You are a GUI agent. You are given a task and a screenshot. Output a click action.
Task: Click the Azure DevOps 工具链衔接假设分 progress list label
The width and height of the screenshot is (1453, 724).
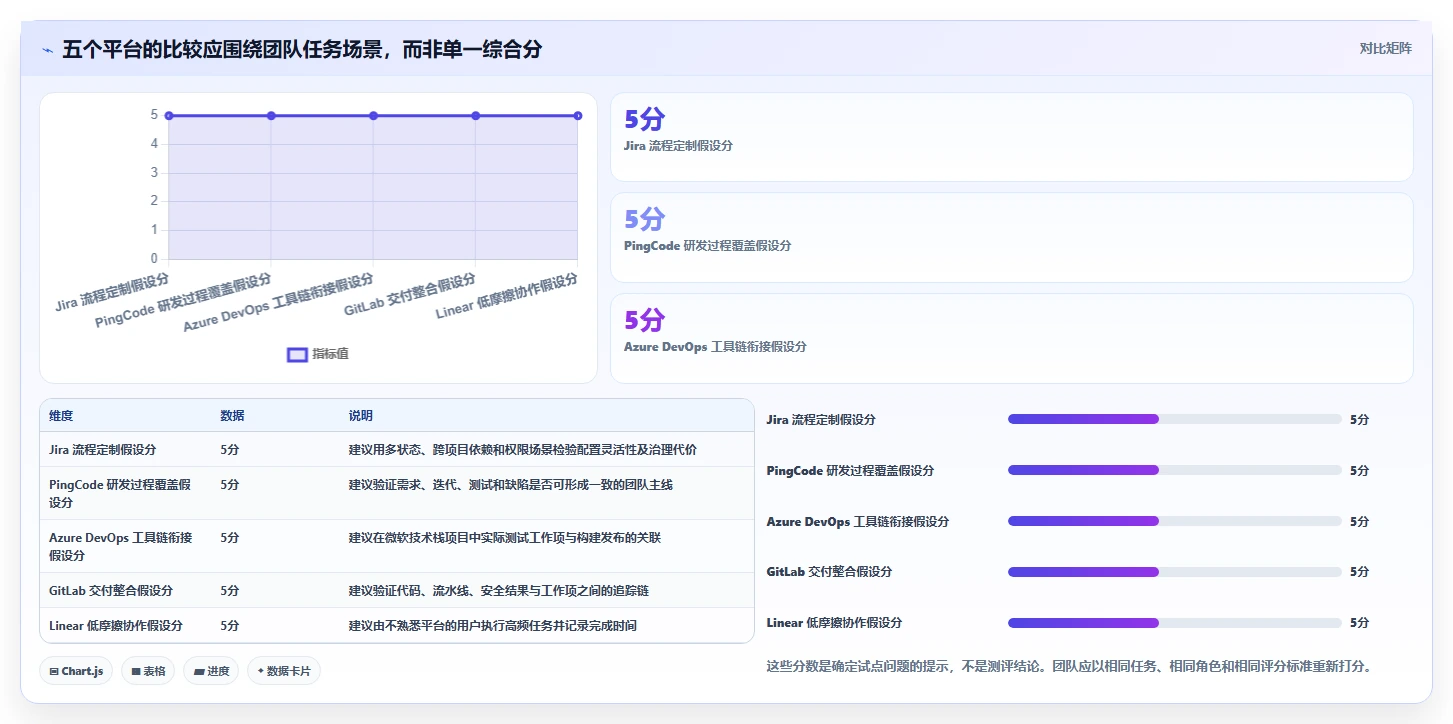(858, 522)
